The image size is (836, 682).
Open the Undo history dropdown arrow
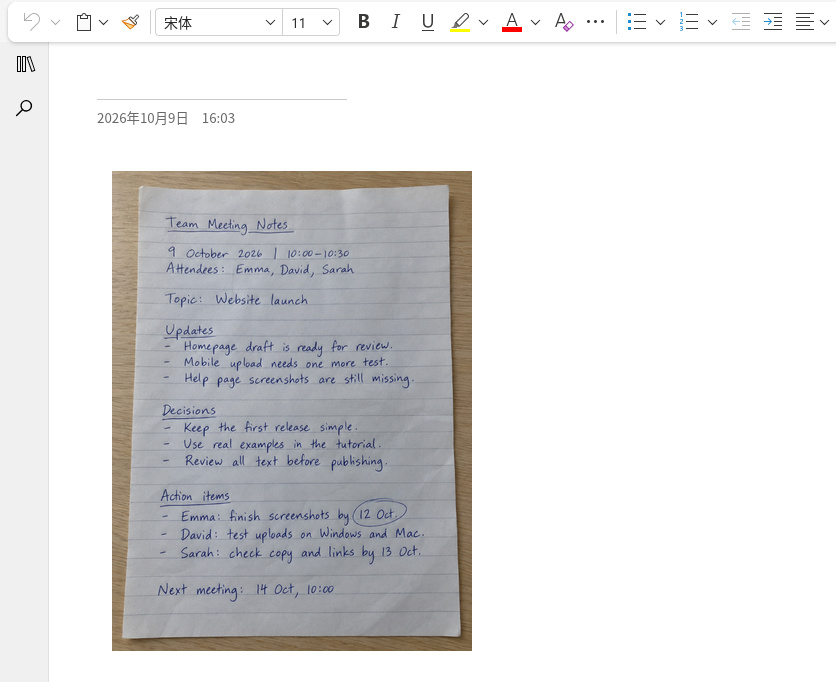pyautogui.click(x=55, y=22)
